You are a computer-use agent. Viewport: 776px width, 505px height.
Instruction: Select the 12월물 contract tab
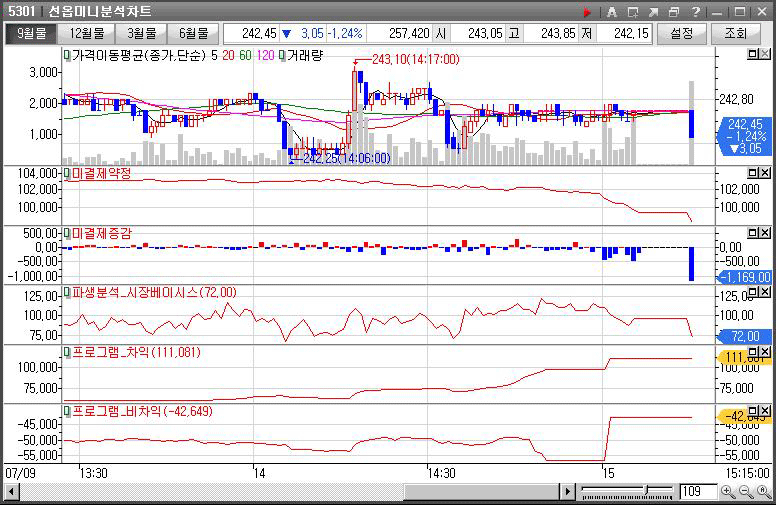point(84,33)
